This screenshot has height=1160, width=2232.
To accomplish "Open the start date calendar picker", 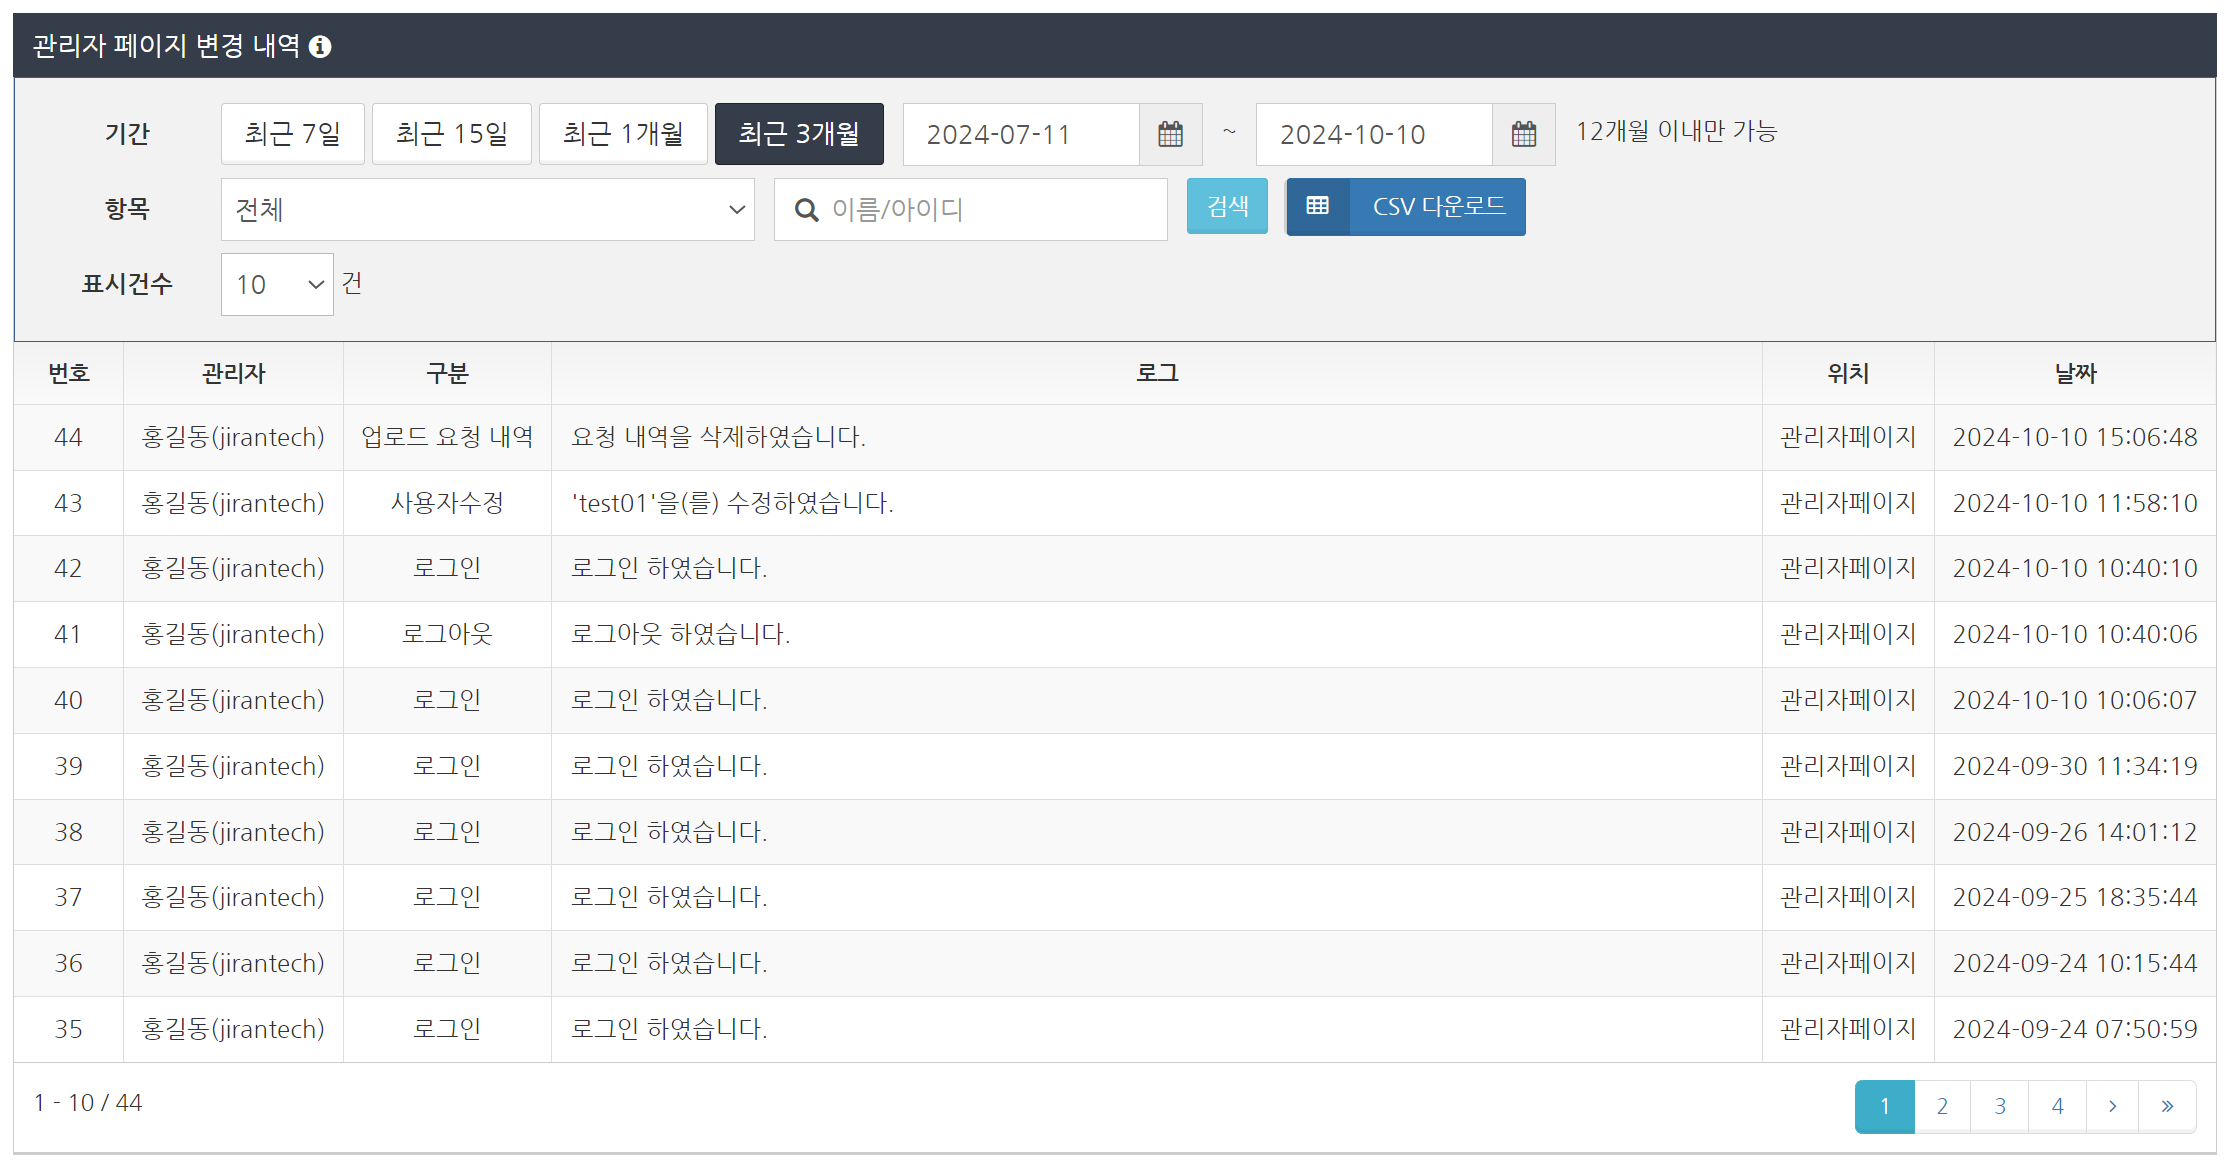I will tap(1170, 134).
